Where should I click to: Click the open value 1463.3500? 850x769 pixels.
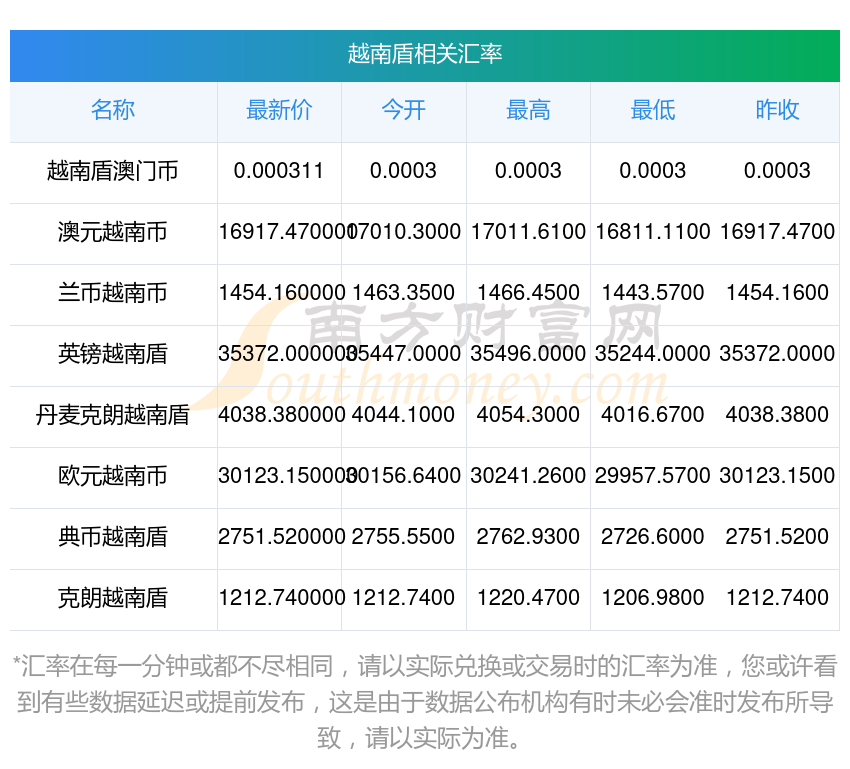(x=404, y=293)
